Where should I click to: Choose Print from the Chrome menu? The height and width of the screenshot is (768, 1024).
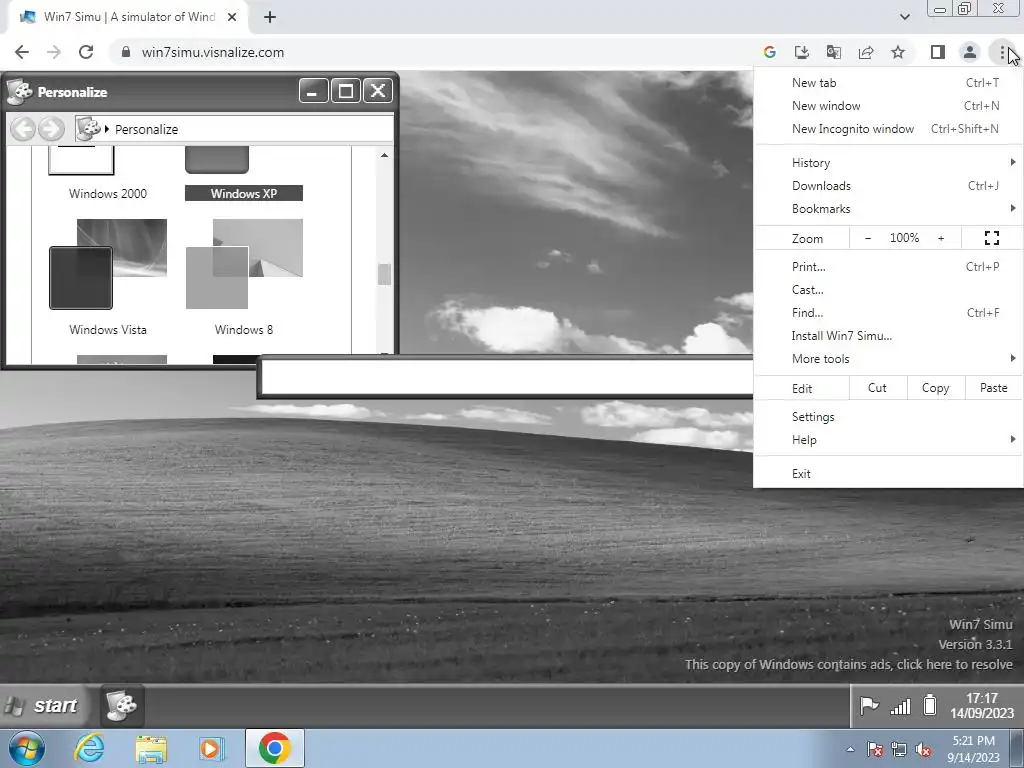(x=888, y=266)
